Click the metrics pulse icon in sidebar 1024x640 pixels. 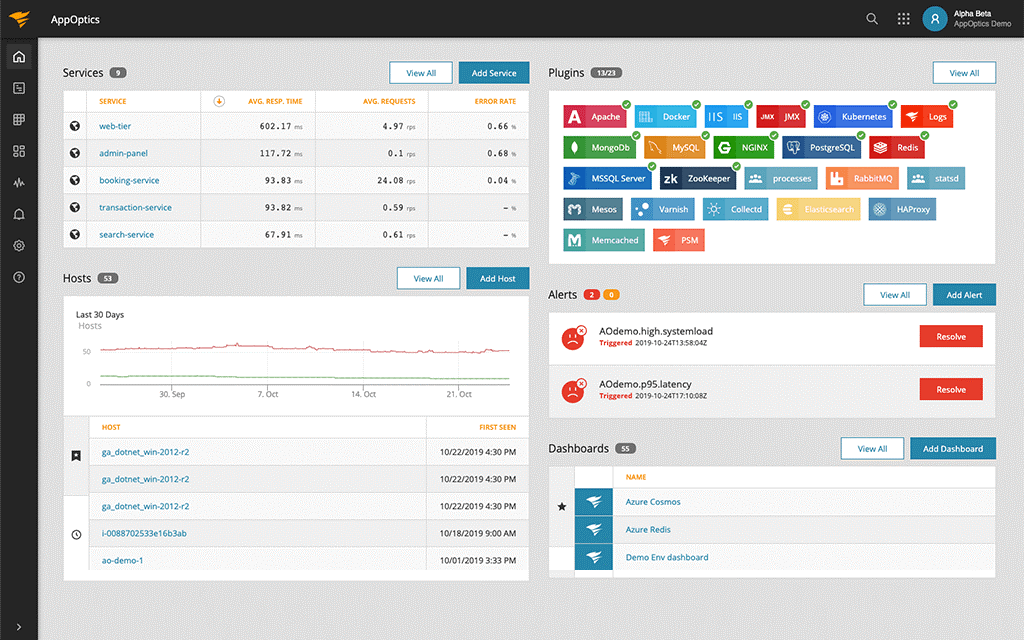19,183
